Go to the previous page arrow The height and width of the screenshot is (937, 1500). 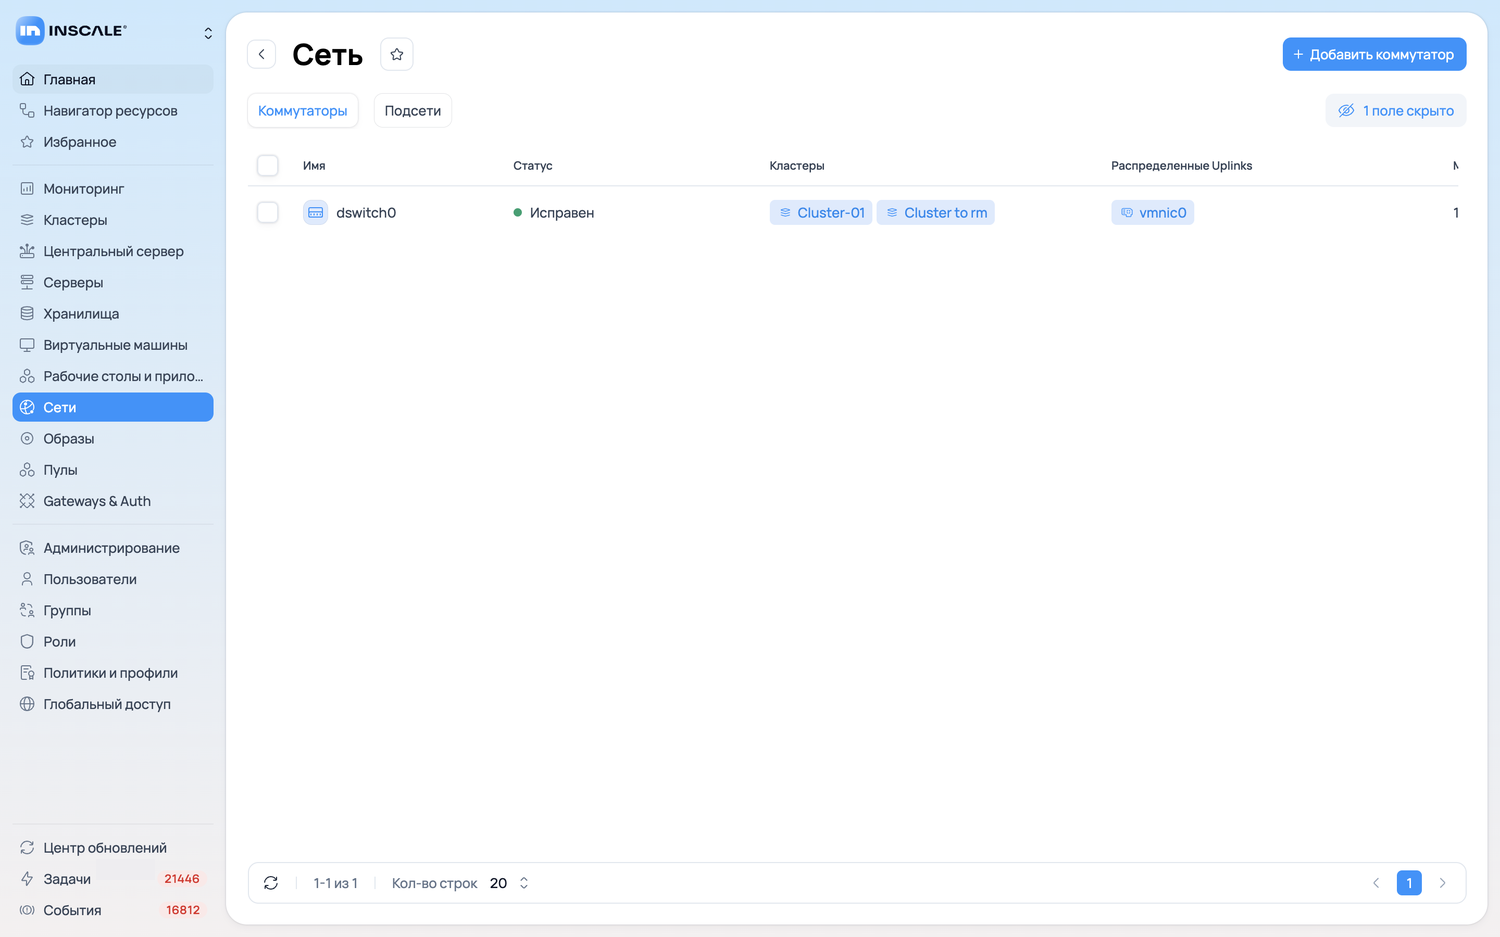[1376, 883]
